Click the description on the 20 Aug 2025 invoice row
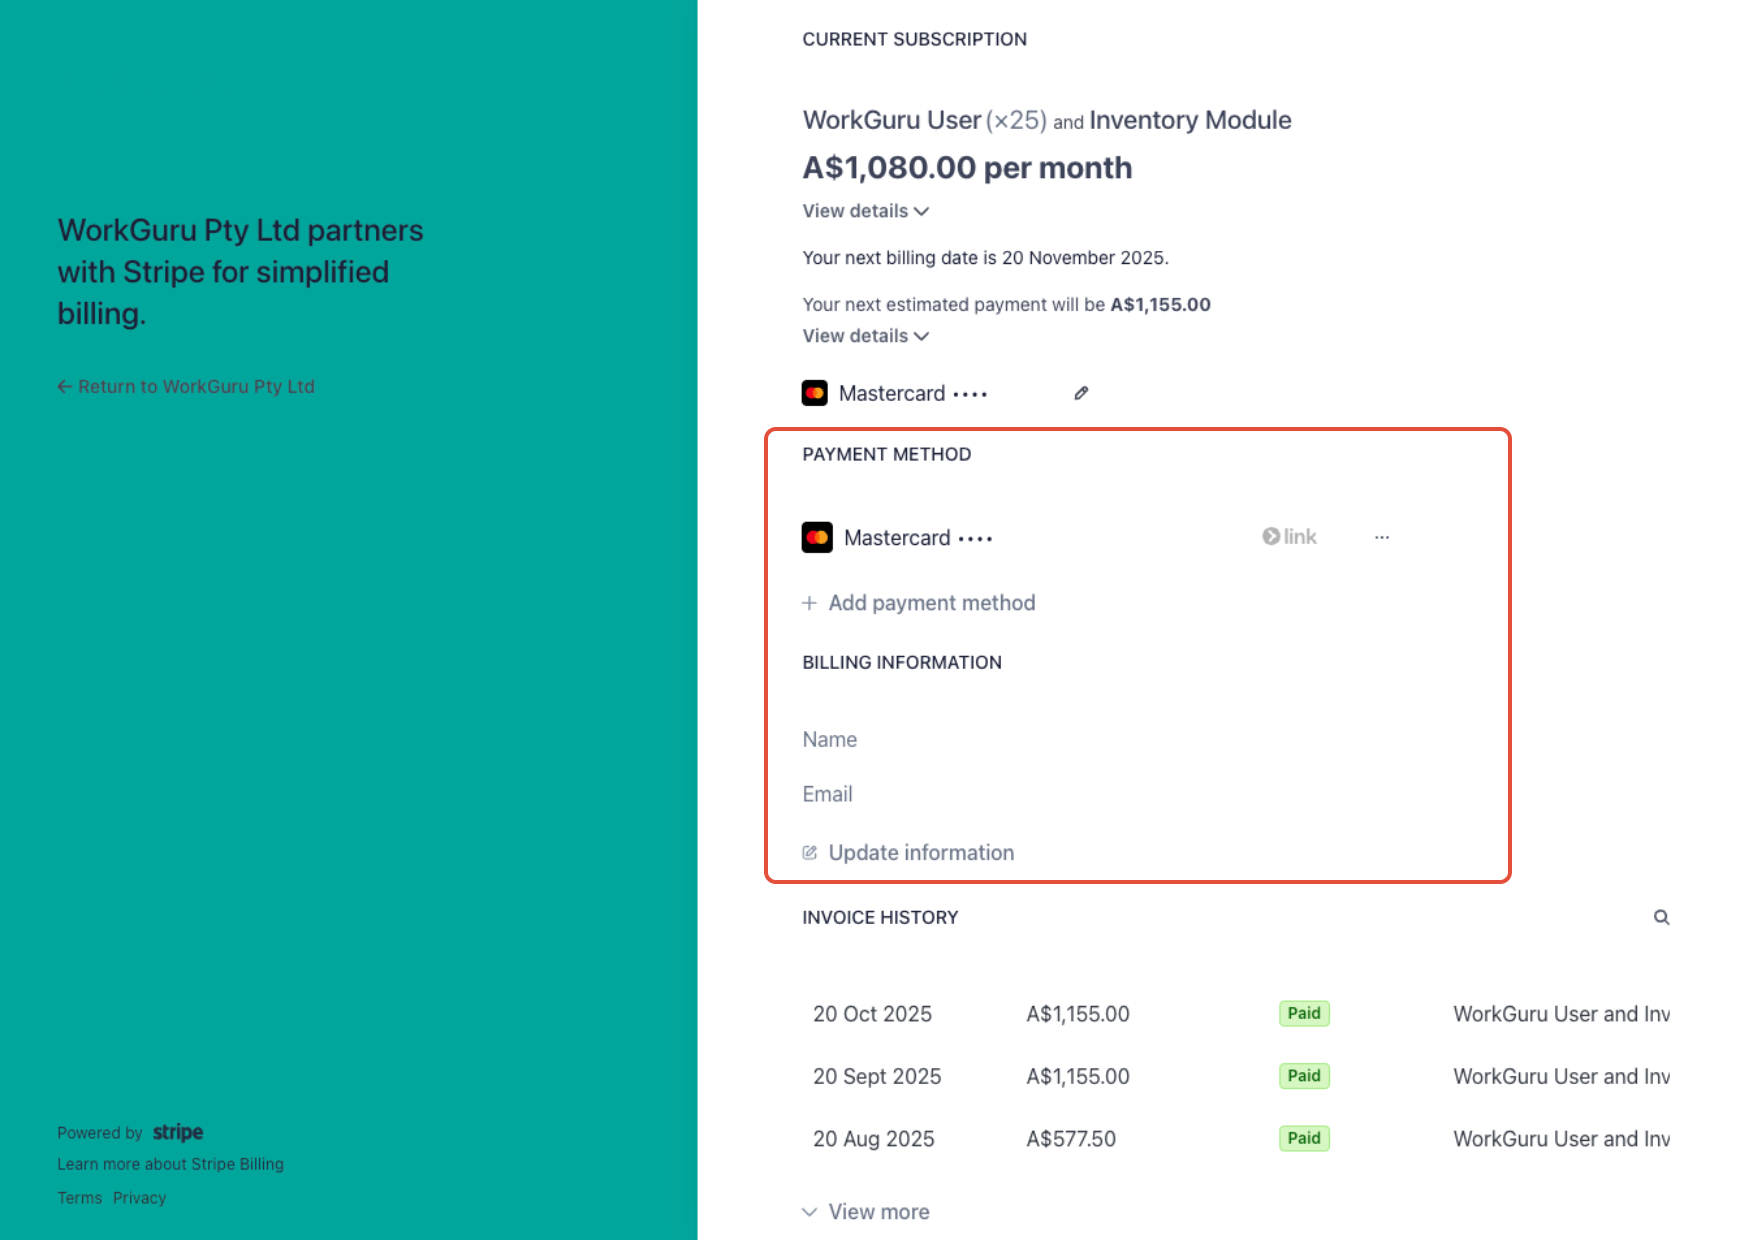This screenshot has width=1740, height=1240. point(1561,1139)
